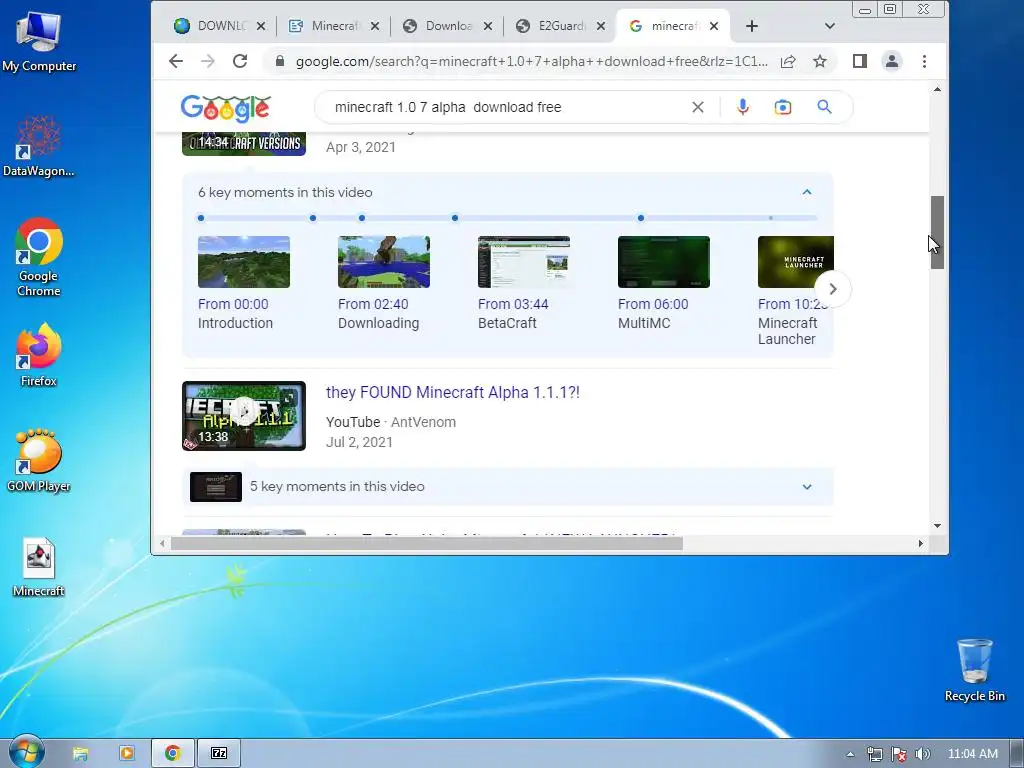Screen dimensions: 1024x768
Task: Select the GOM Player desktop shortcut
Action: 39,460
